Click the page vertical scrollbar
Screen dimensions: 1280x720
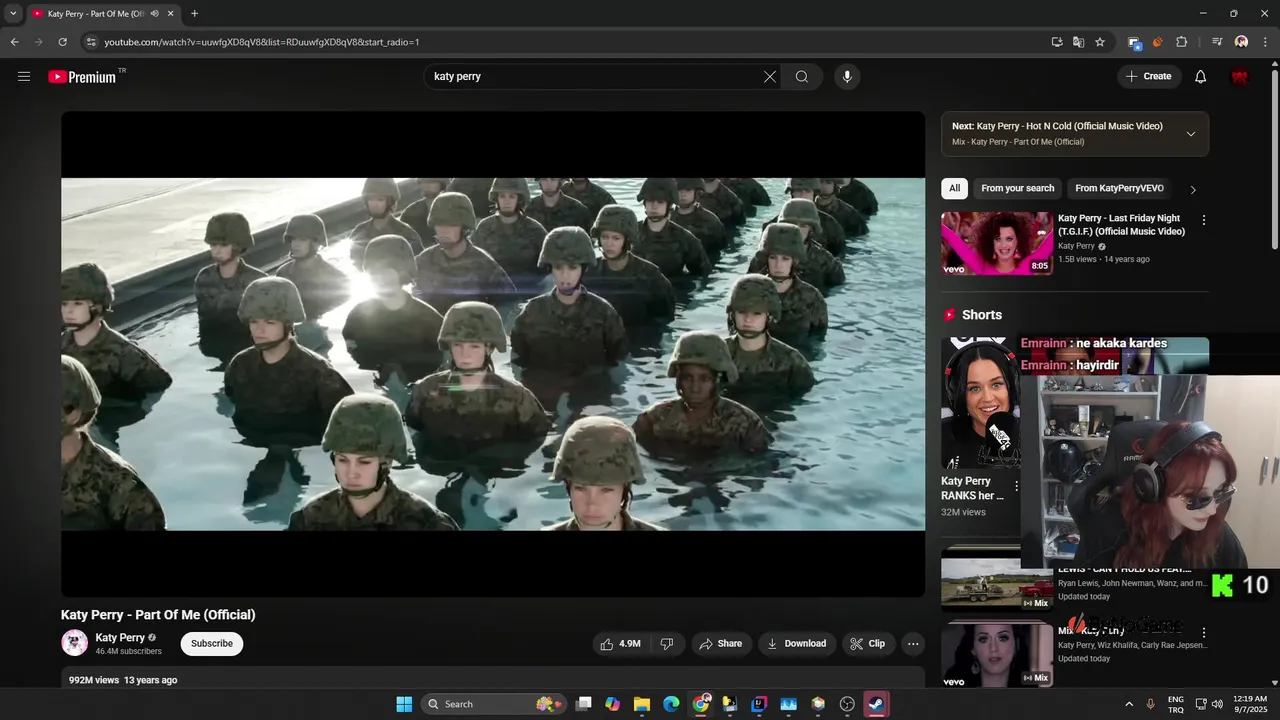tap(1274, 160)
